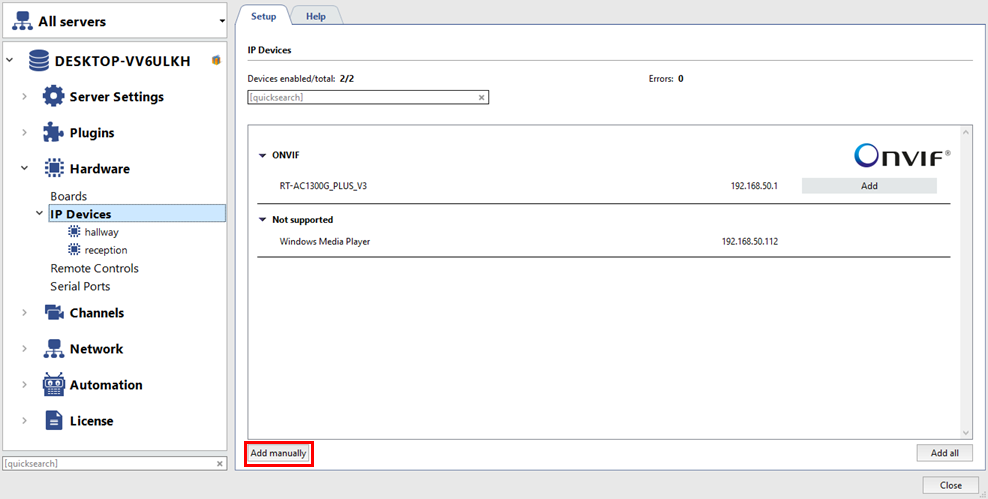Click the Add manually button

pos(278,453)
